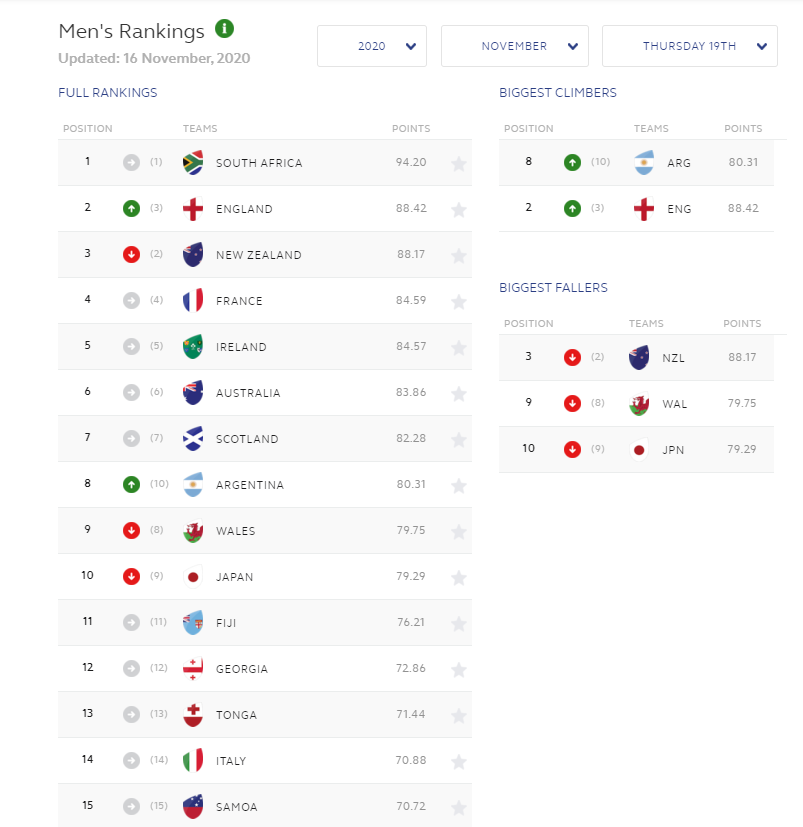
Task: Open the Thursday 19th day dropdown
Action: coord(690,46)
